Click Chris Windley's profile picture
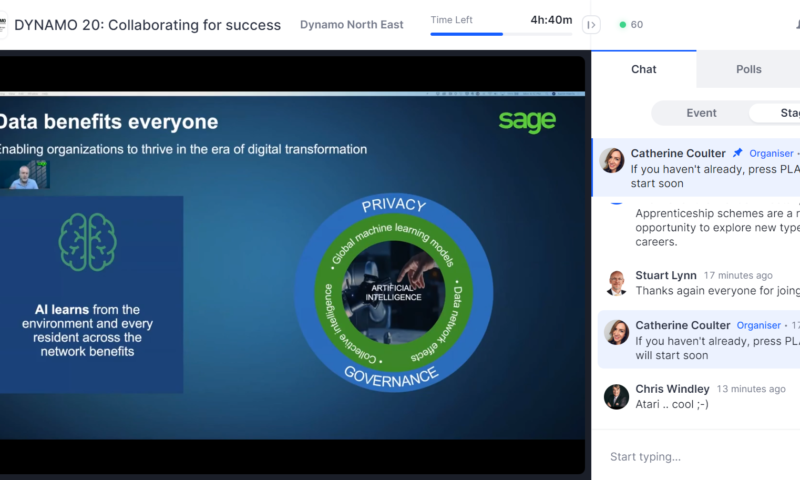 click(616, 396)
